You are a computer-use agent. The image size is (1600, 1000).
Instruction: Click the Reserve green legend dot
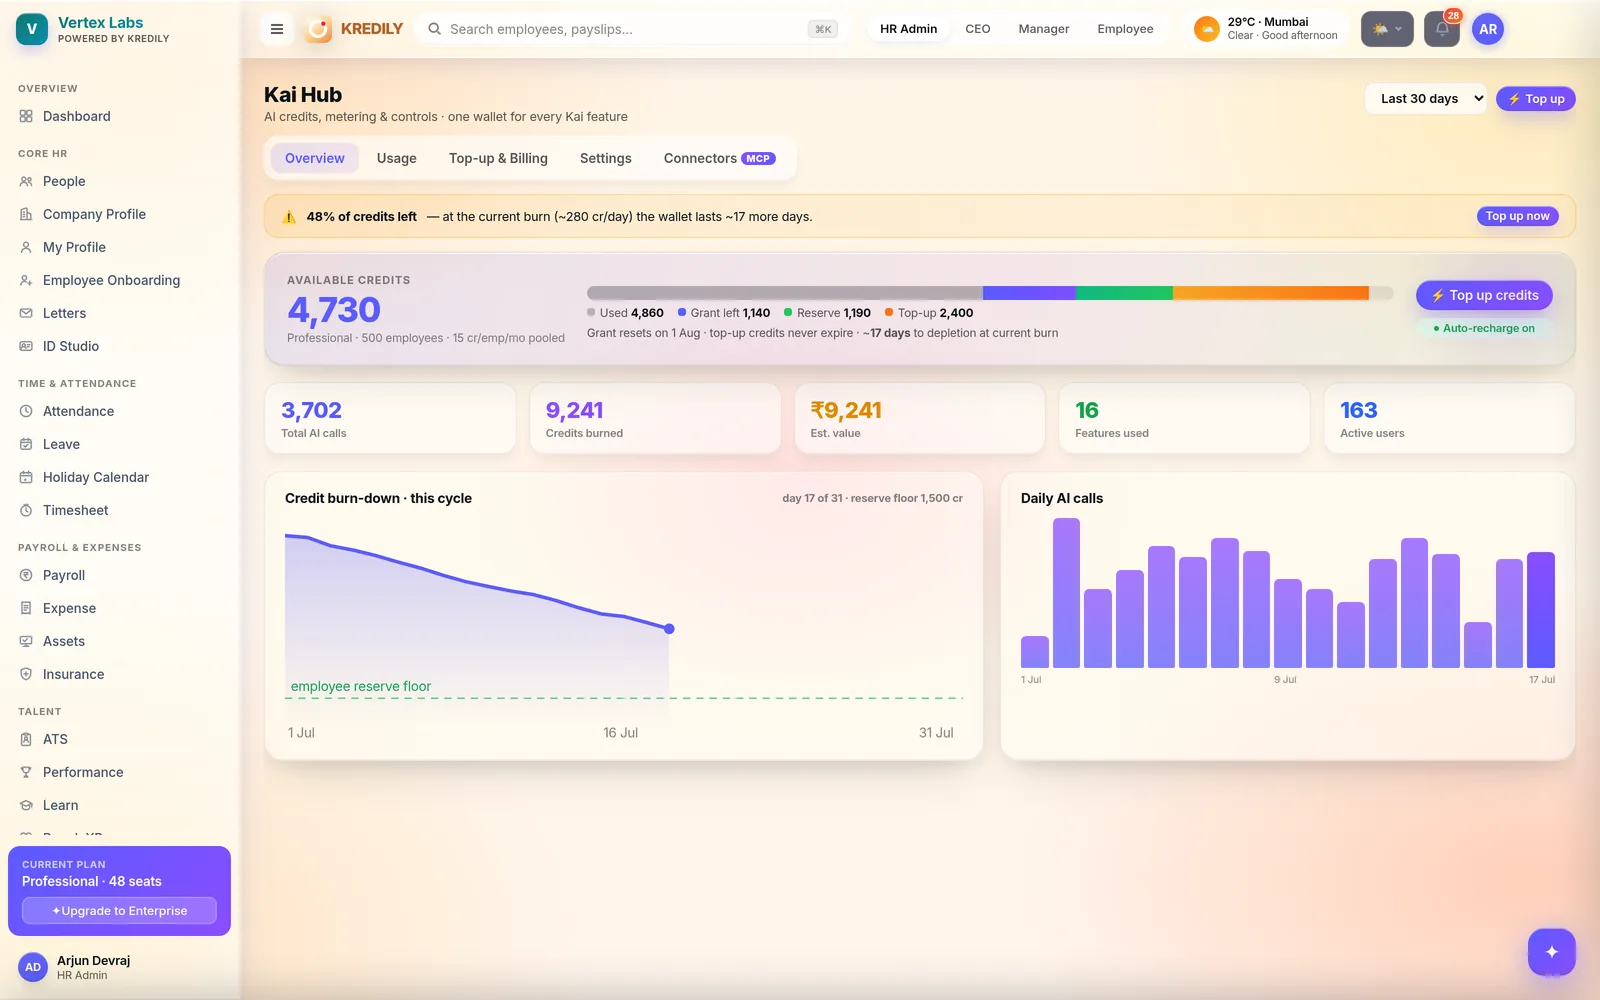click(x=788, y=312)
